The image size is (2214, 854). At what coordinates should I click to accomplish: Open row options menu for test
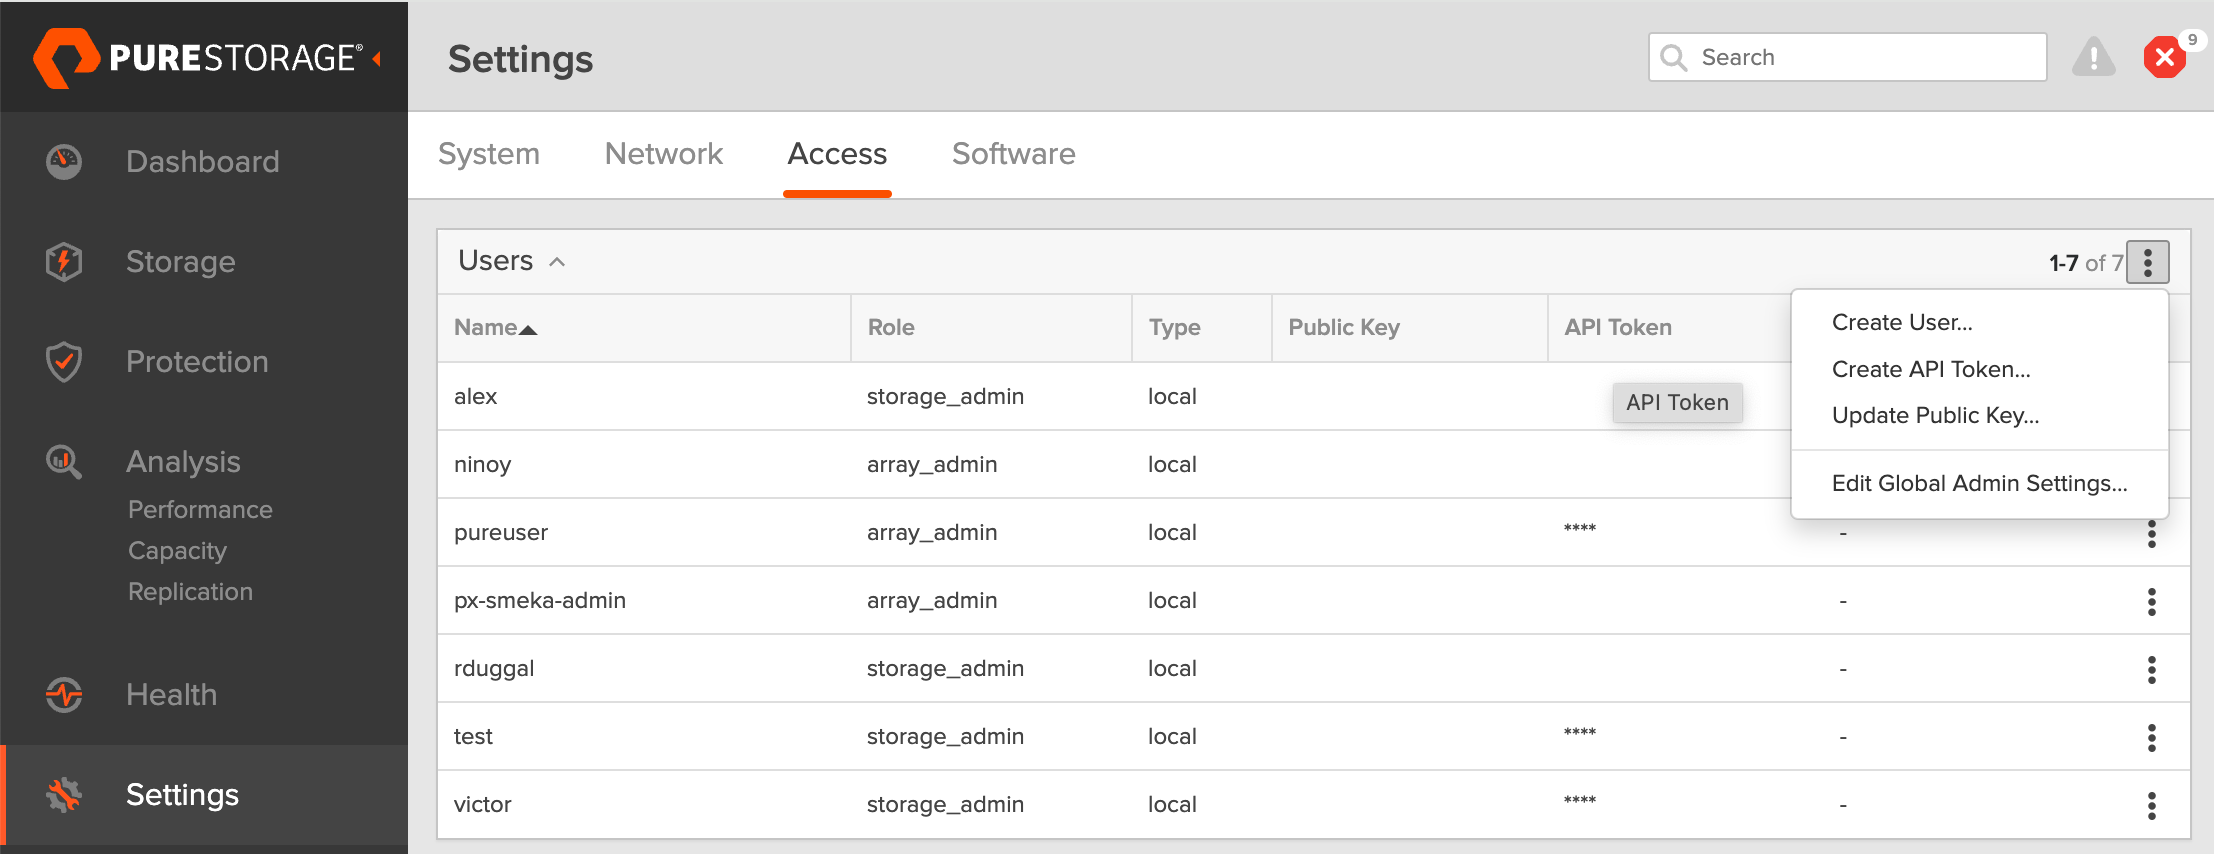(2152, 738)
